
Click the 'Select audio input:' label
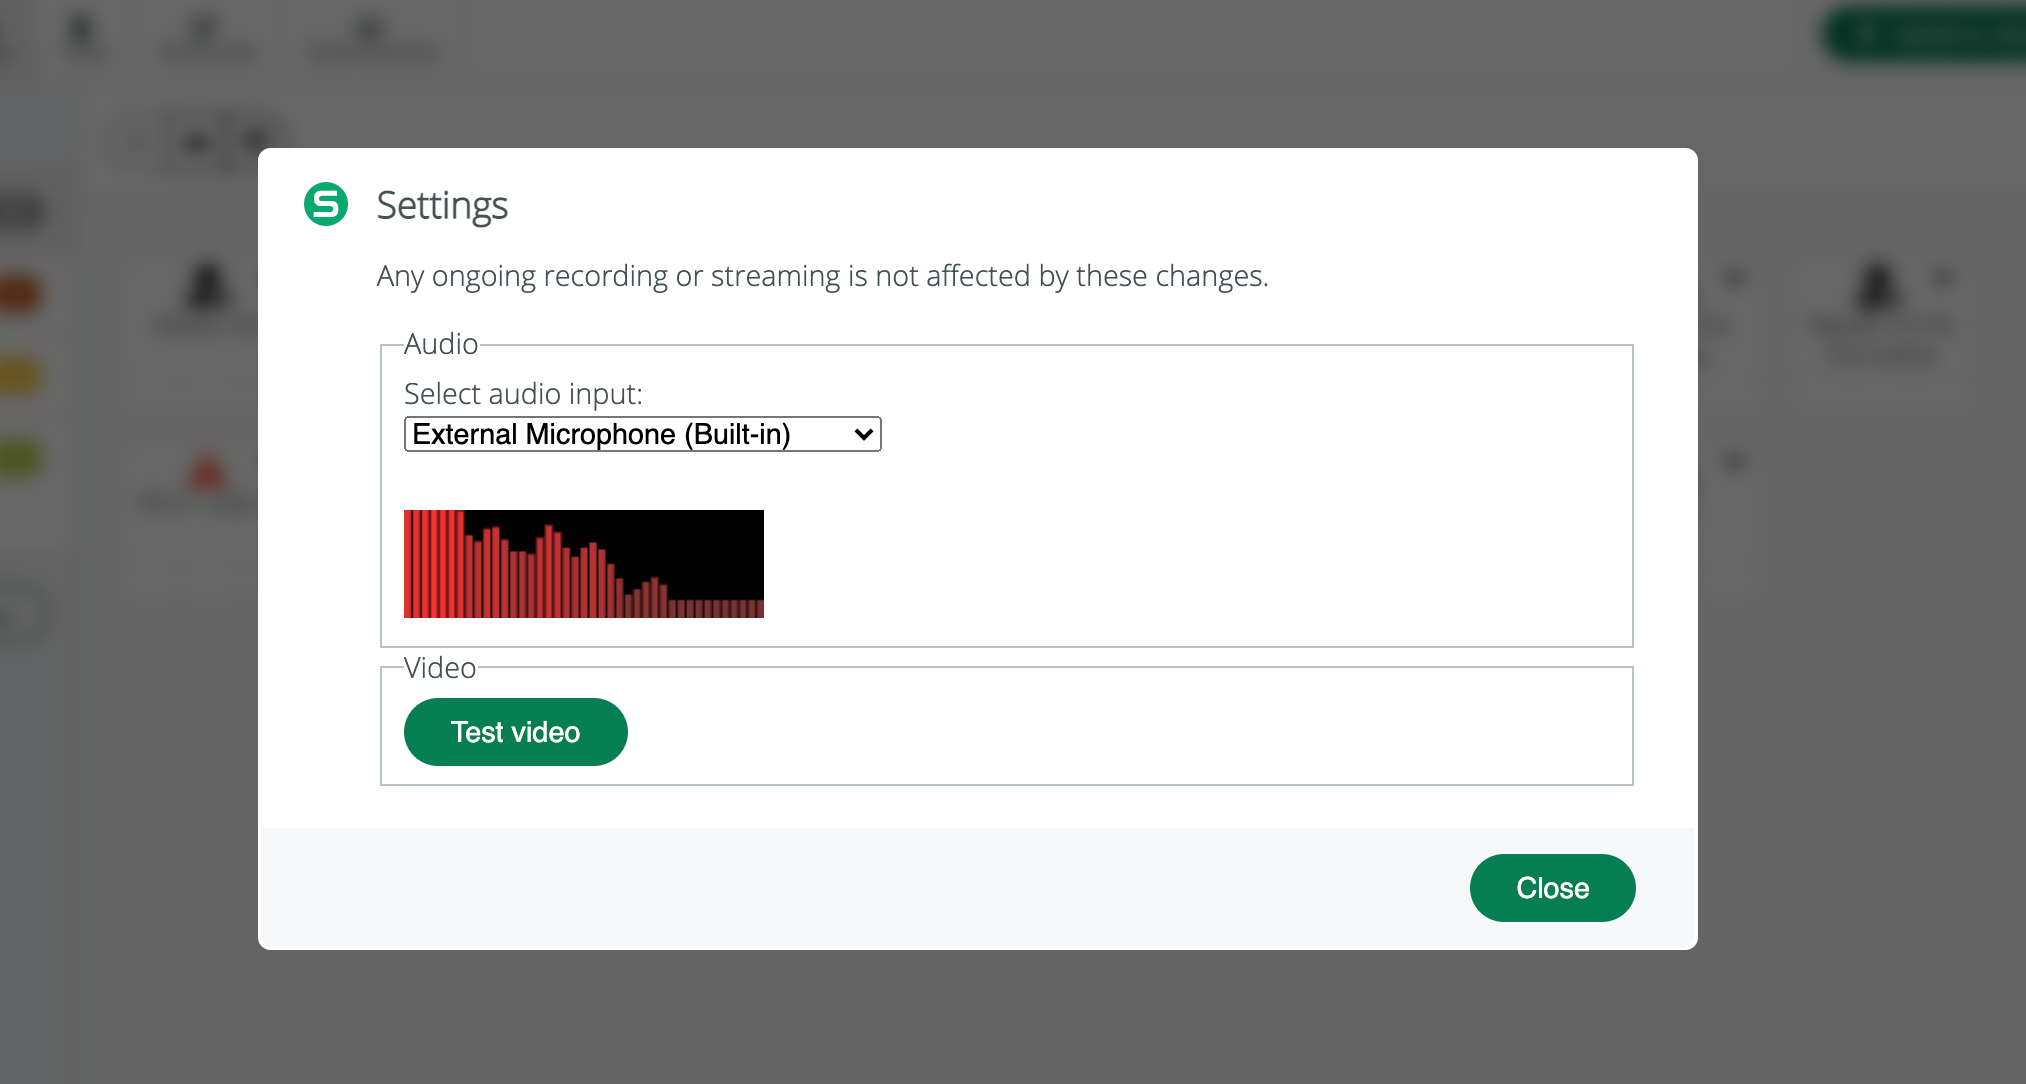click(x=523, y=394)
